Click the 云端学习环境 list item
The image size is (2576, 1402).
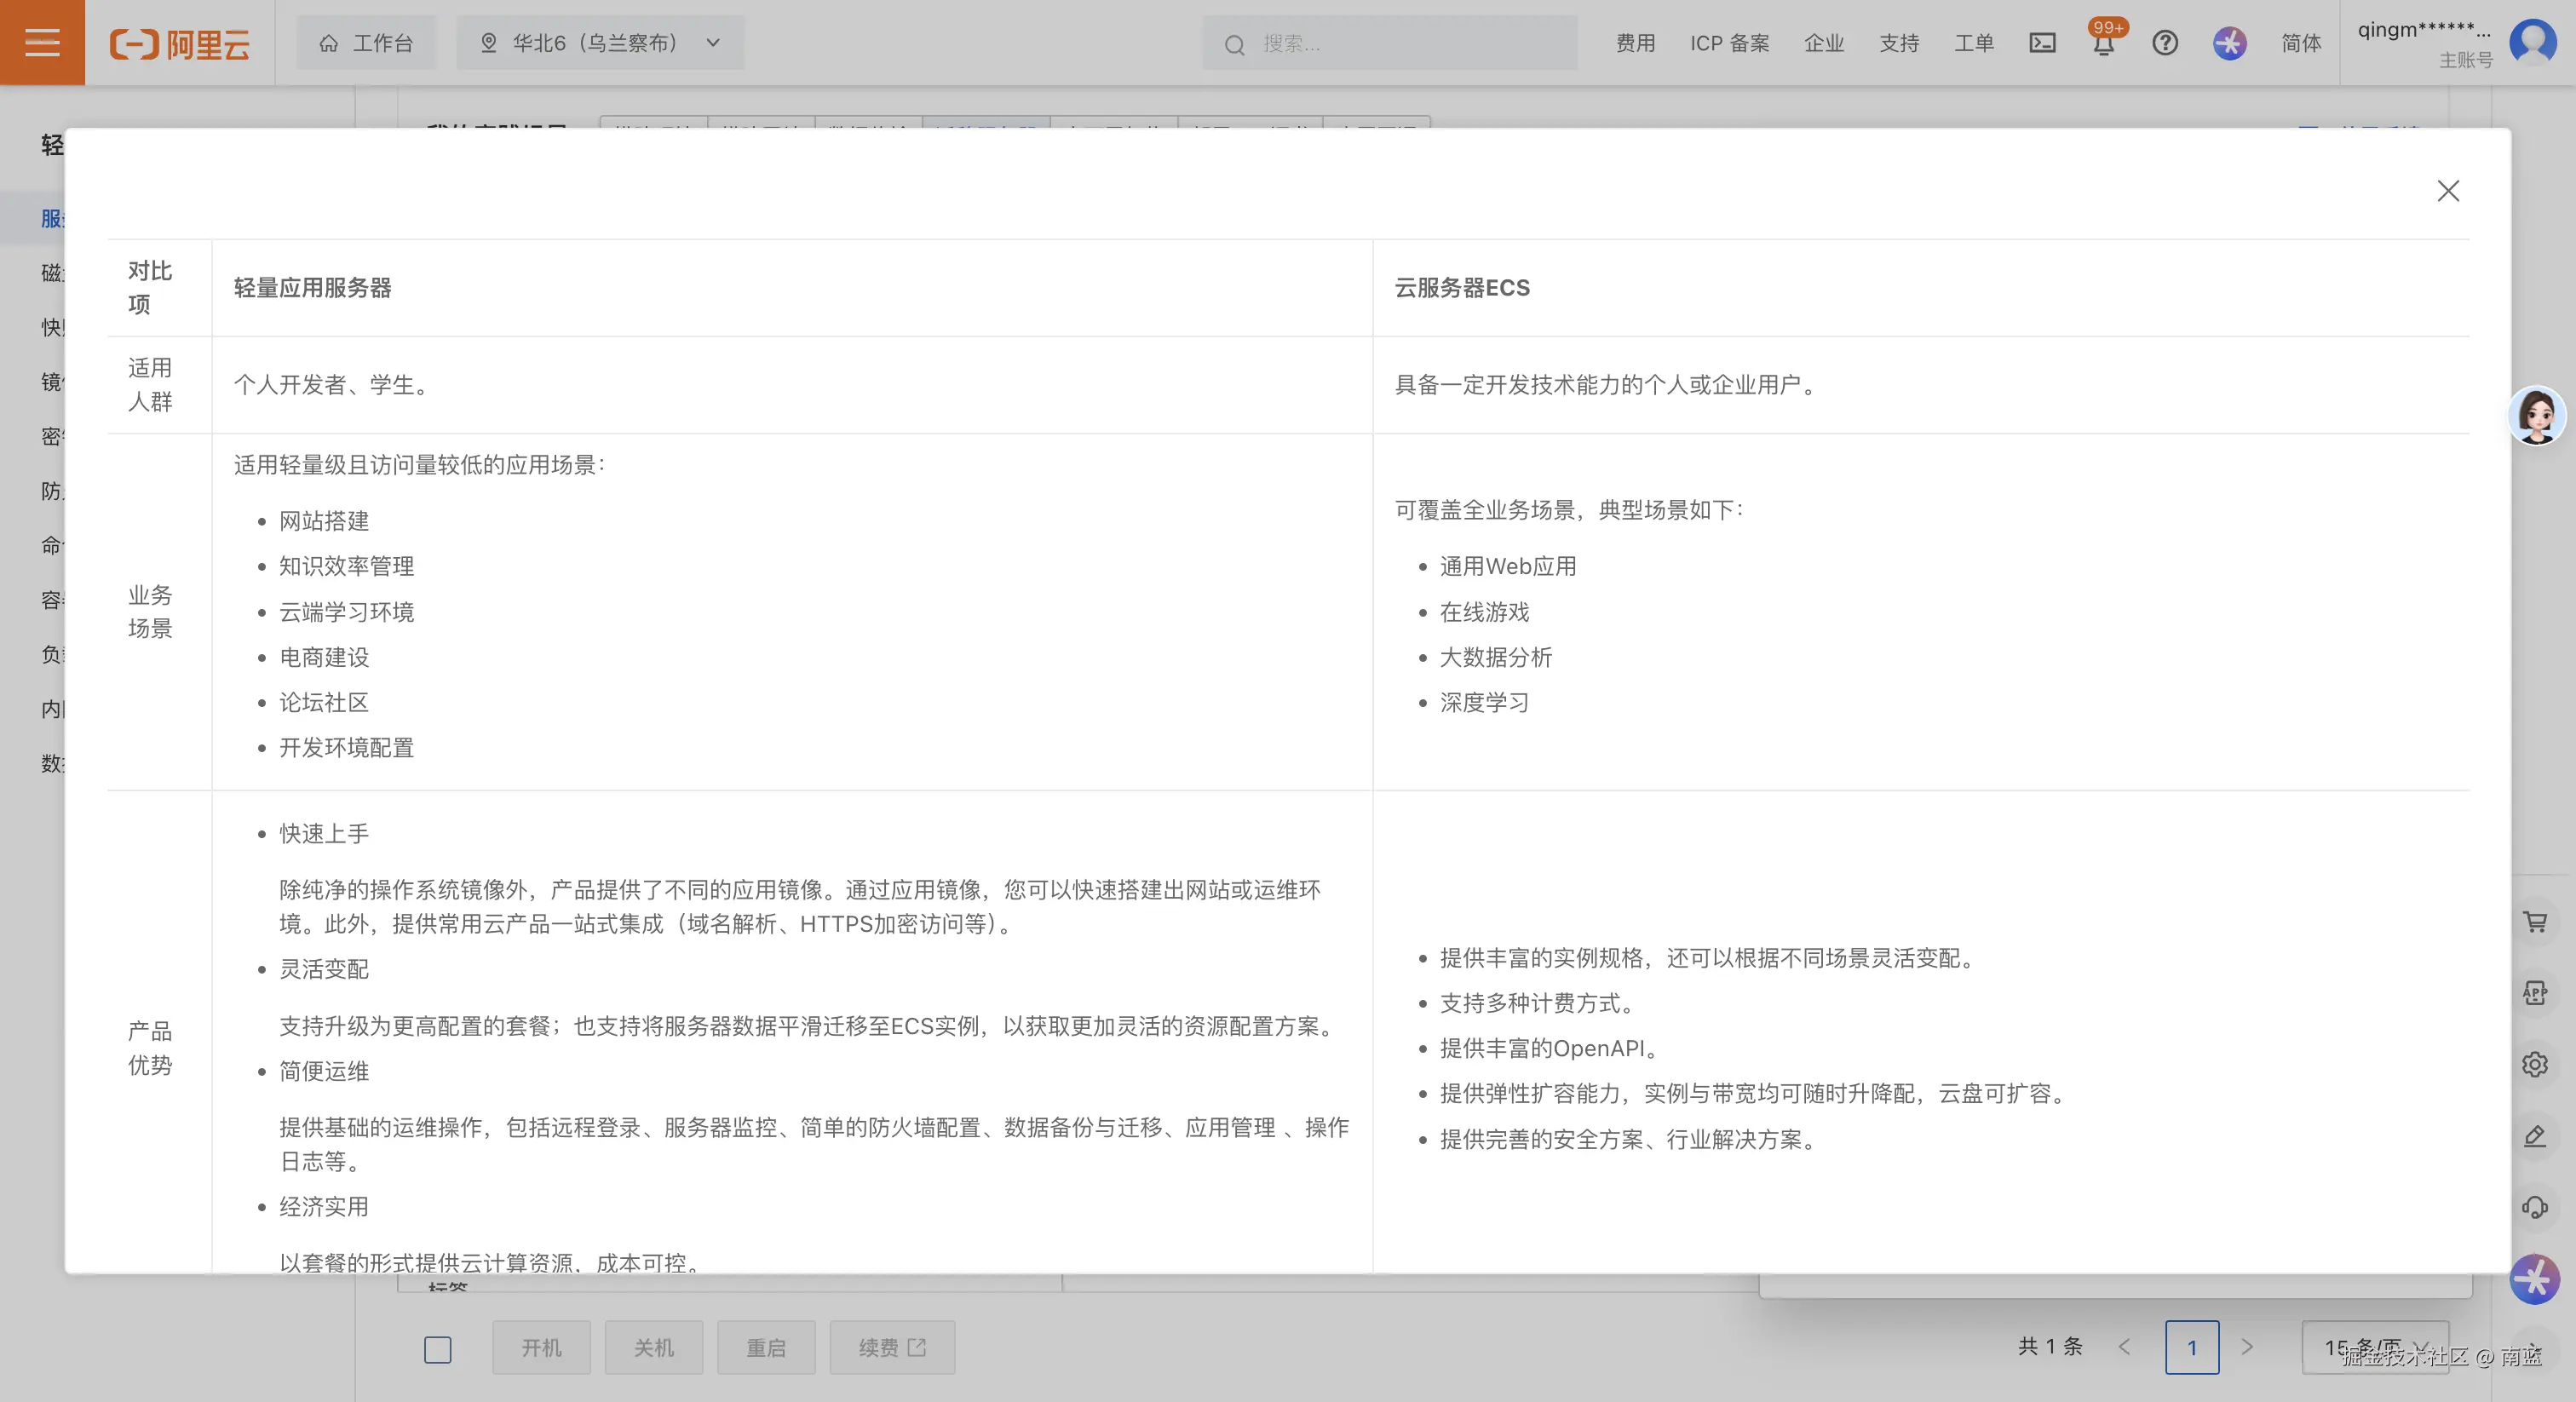347,612
